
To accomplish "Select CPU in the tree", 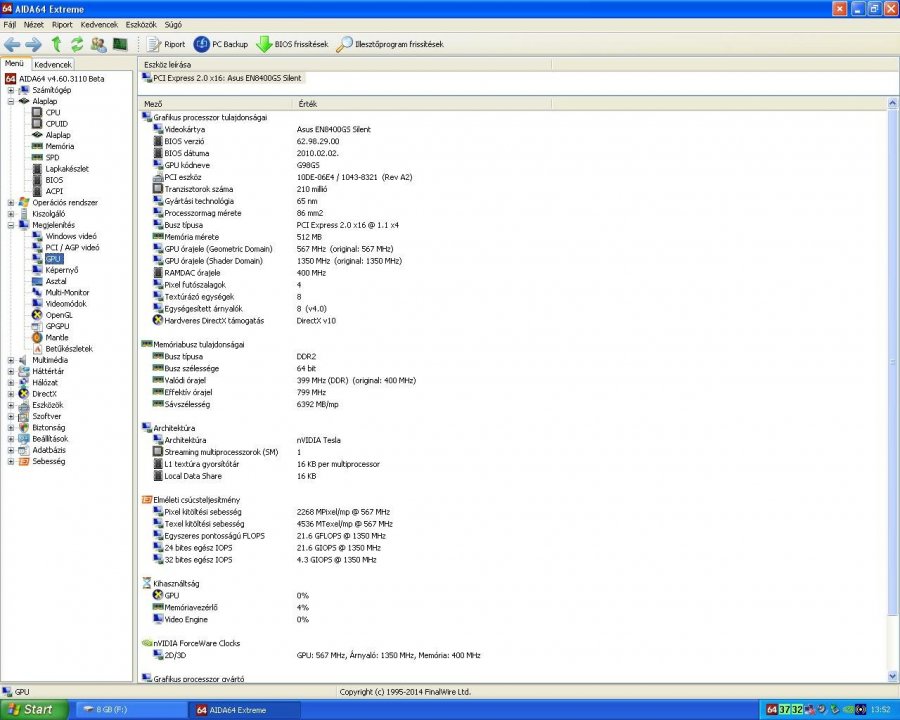I will click(53, 113).
